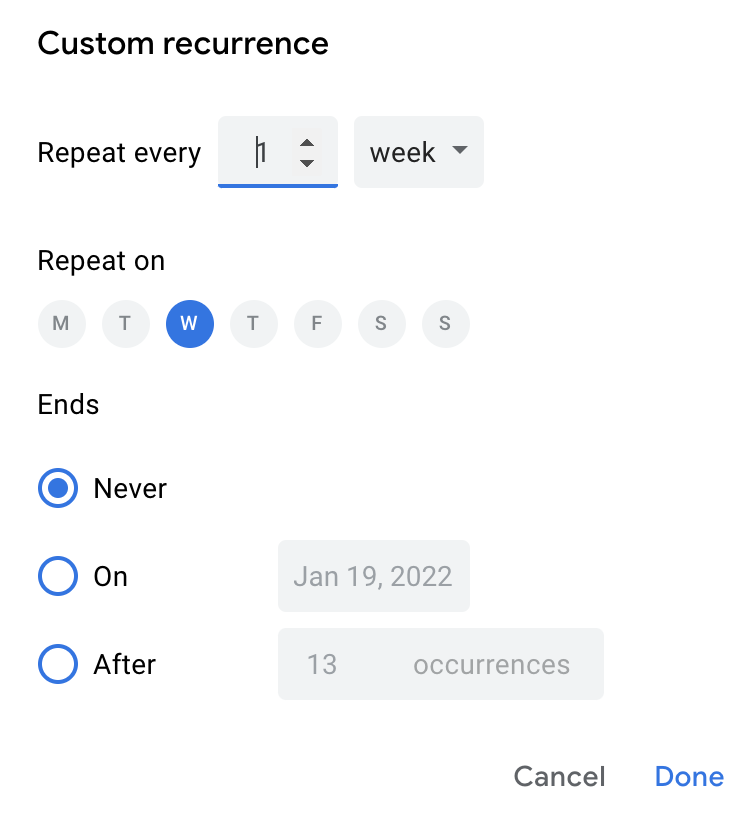This screenshot has height=816, width=746.
Task: Select Thursday in the Repeat on row
Action: pos(253,323)
